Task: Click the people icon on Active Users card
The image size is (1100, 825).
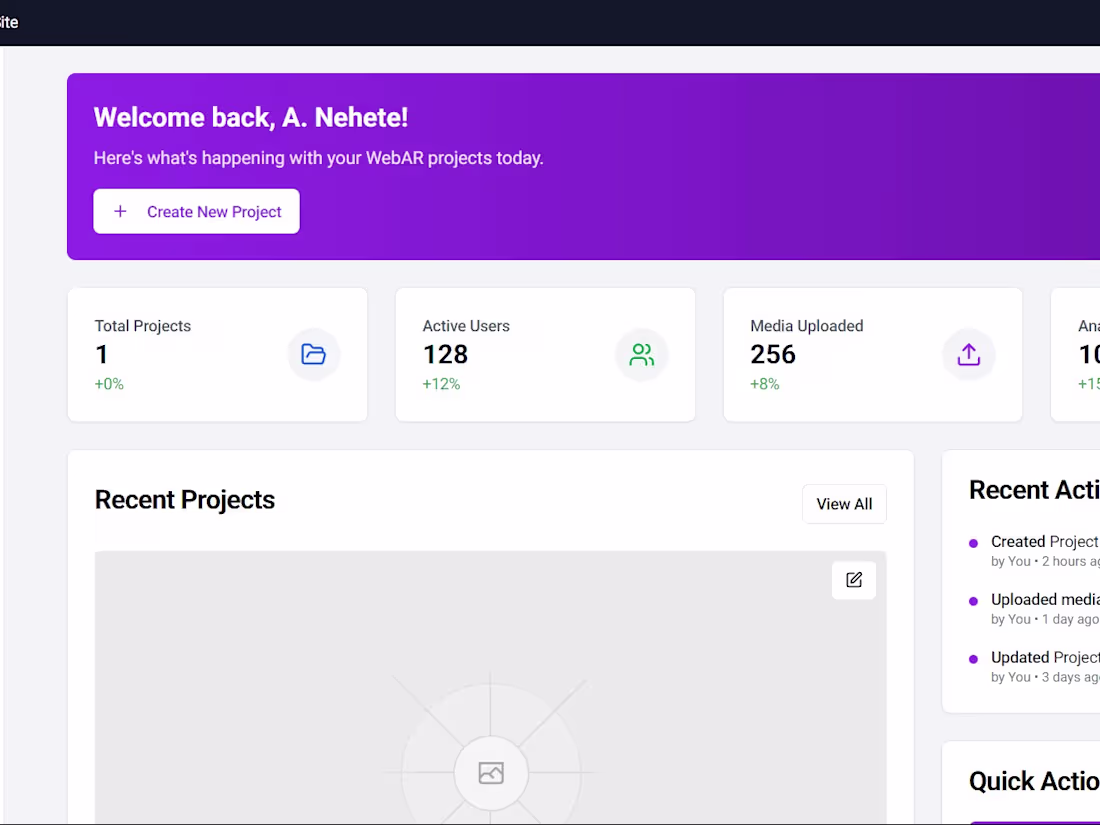Action: click(641, 354)
